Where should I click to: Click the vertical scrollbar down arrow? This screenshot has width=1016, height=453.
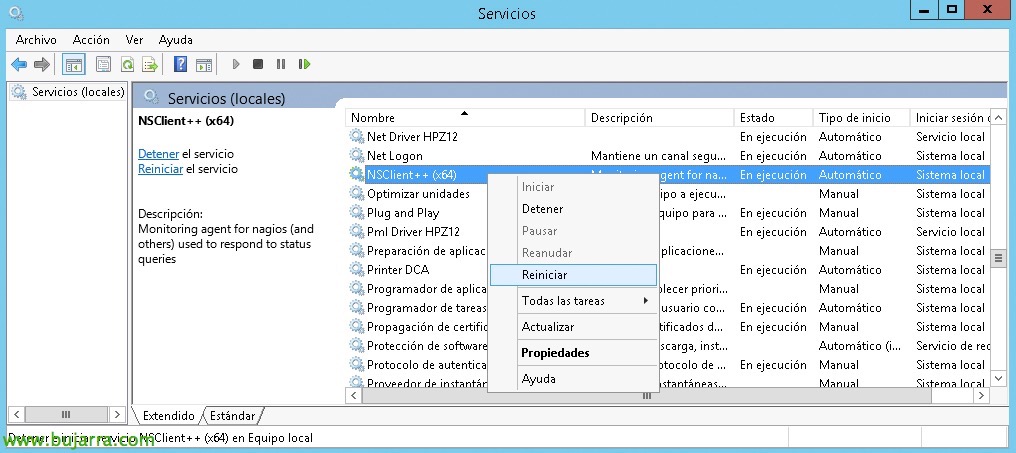pyautogui.click(x=999, y=378)
